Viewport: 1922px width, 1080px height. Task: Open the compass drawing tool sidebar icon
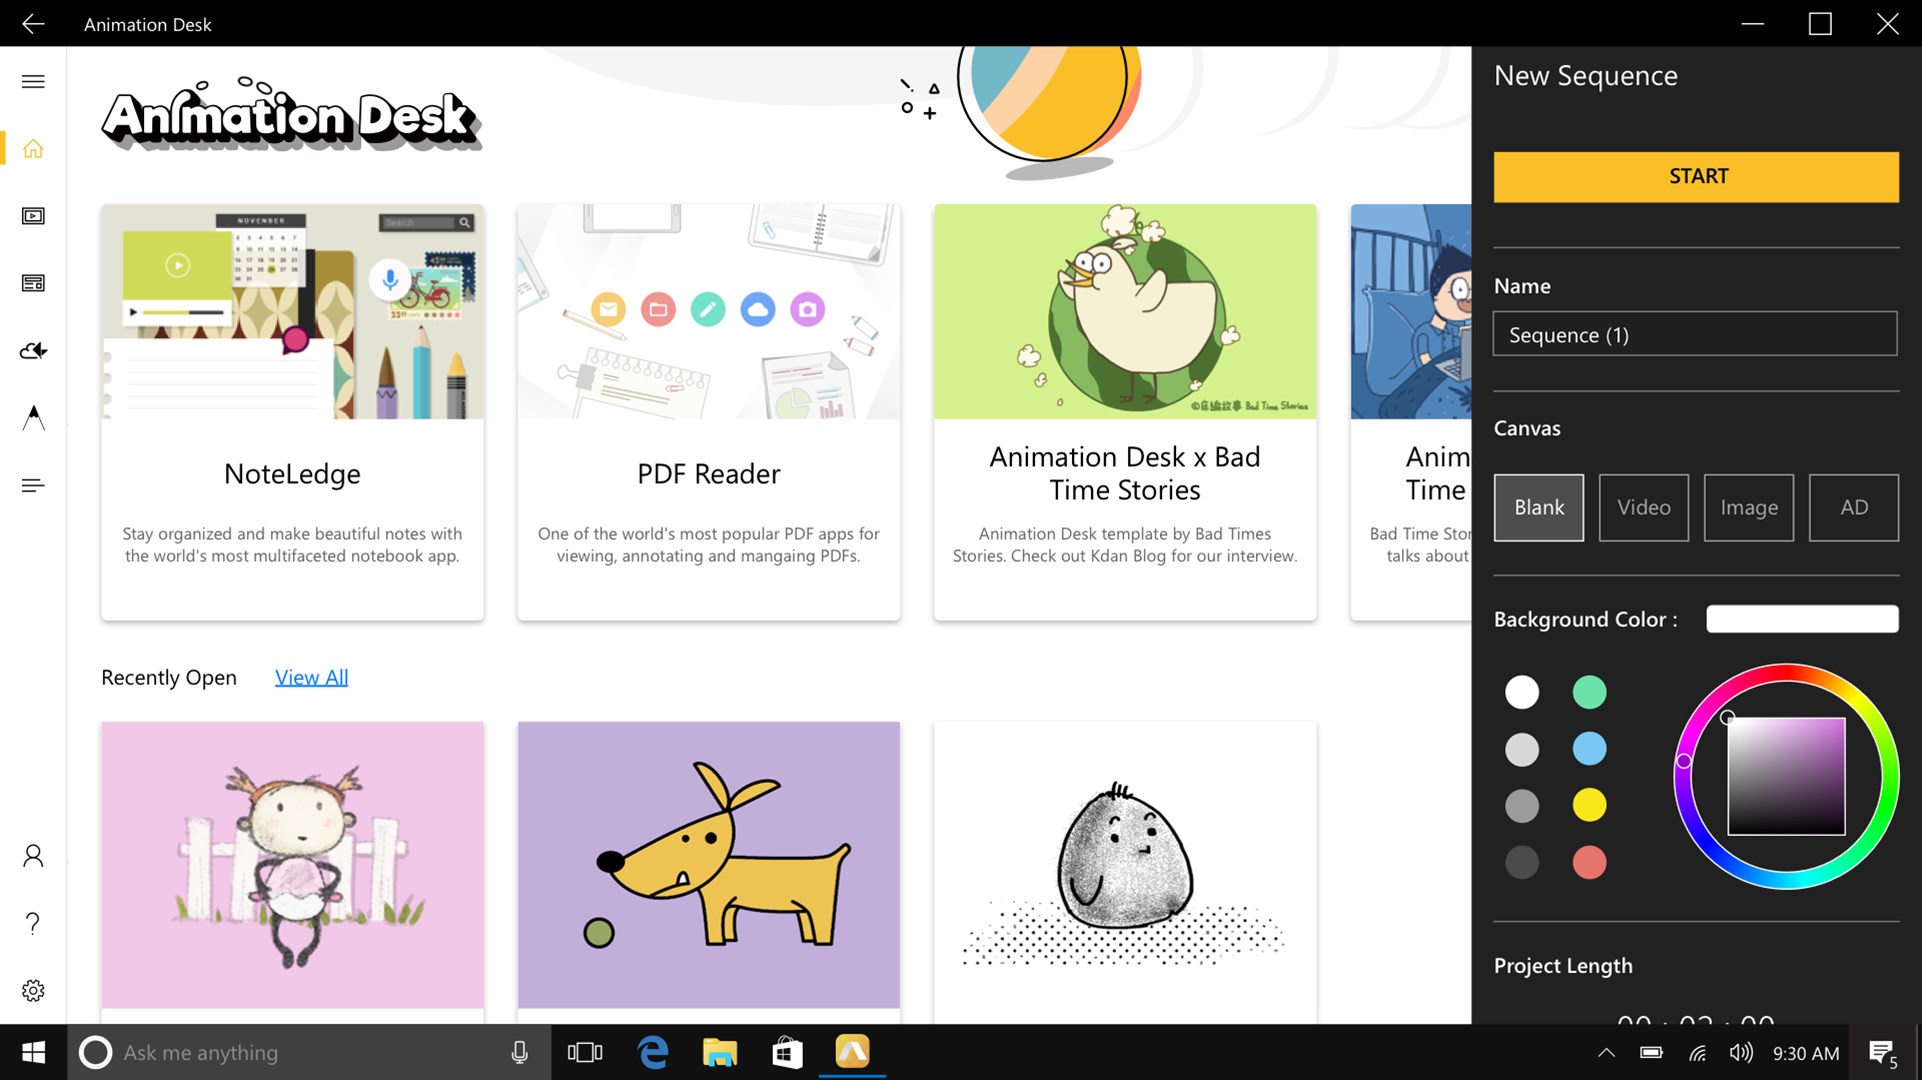coord(33,418)
